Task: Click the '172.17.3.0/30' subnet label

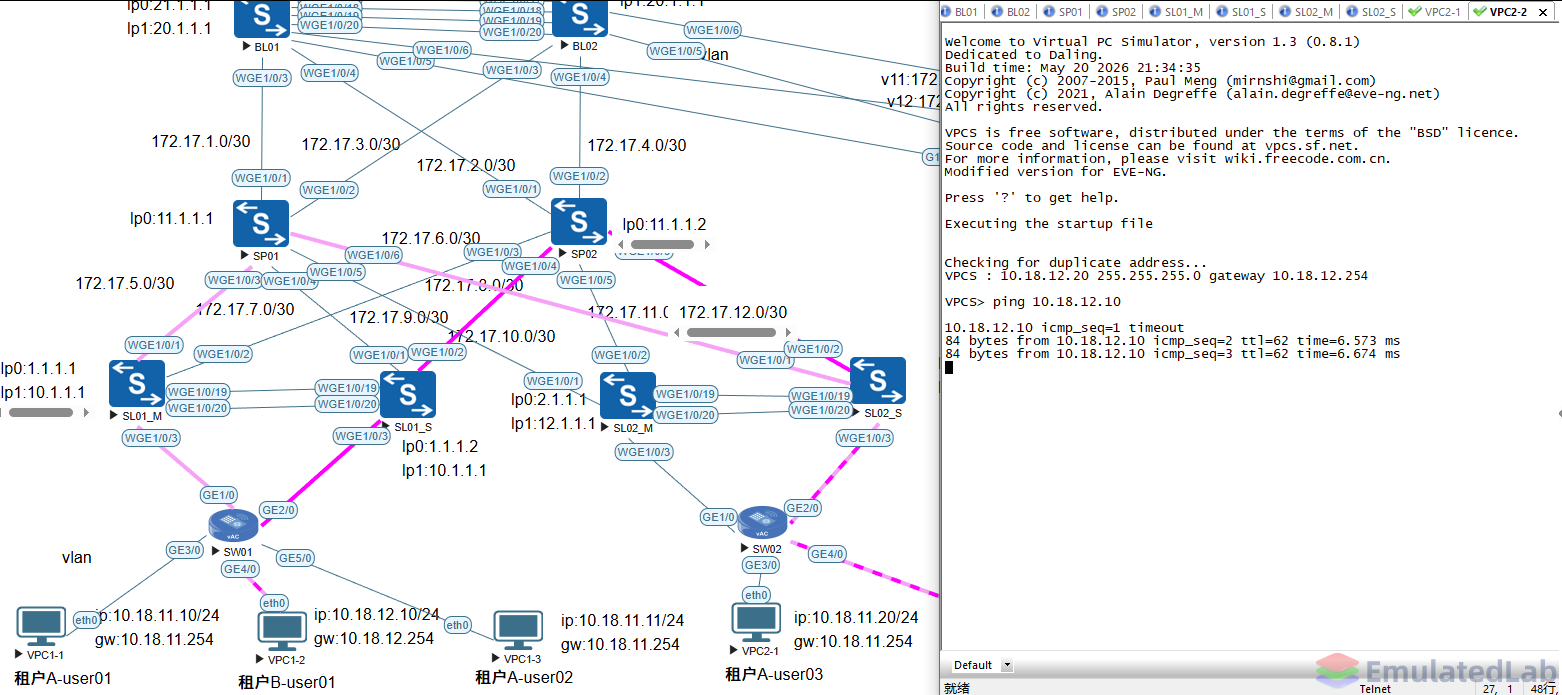Action: pyautogui.click(x=351, y=144)
